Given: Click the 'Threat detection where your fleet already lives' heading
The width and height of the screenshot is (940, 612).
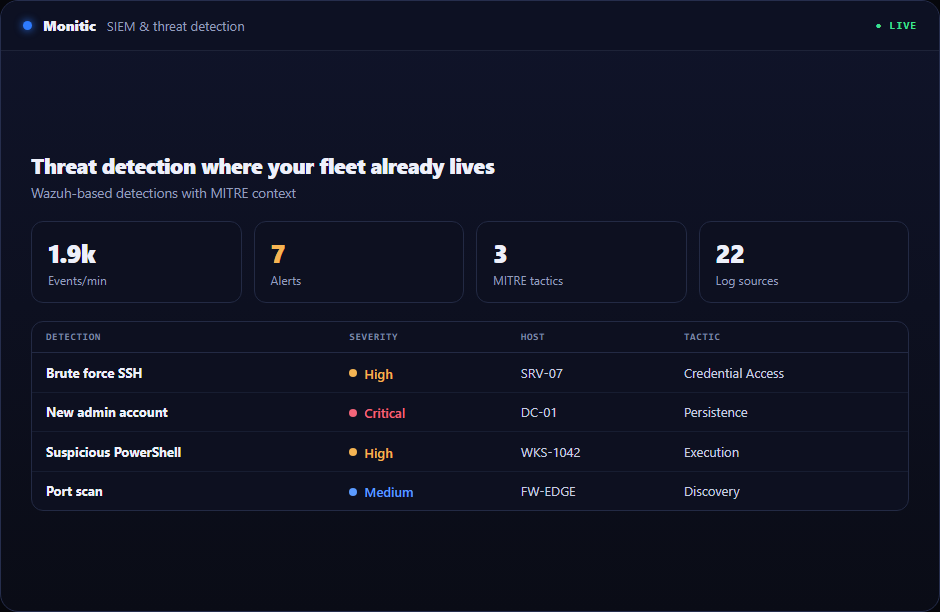Looking at the screenshot, I should coord(263,167).
